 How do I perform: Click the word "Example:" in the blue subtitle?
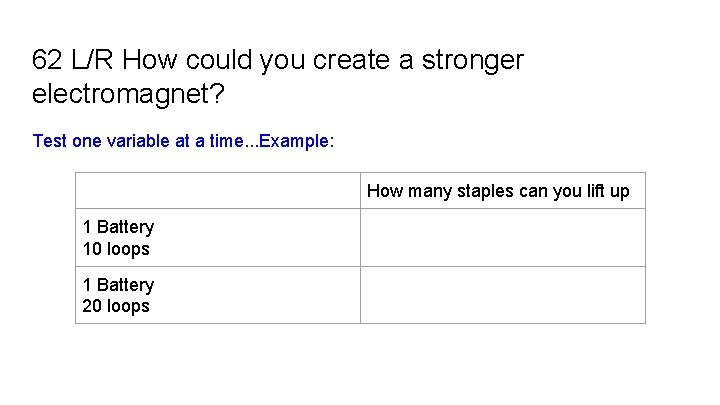(x=296, y=141)
